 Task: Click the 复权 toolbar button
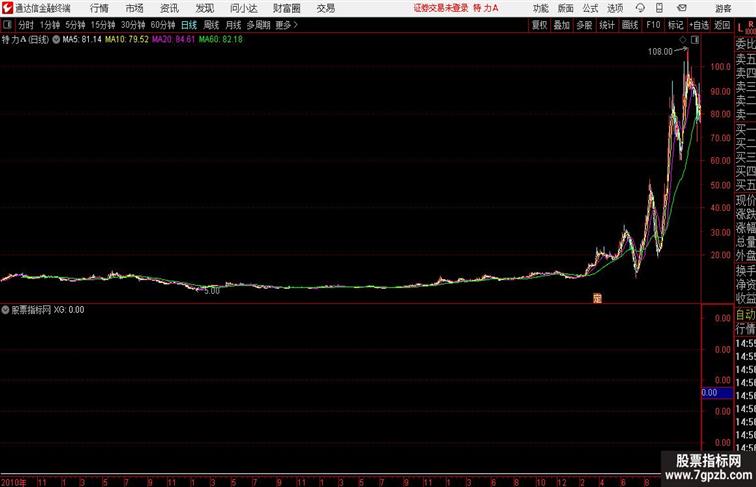coord(540,25)
